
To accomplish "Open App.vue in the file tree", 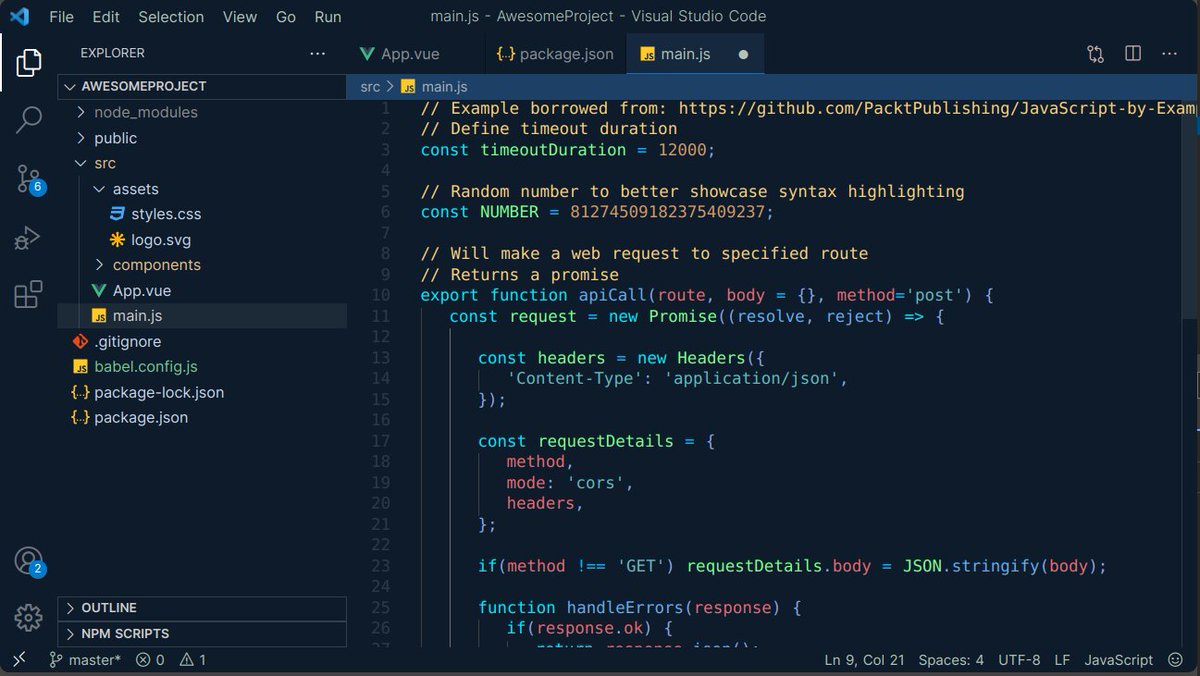I will coord(202,291).
